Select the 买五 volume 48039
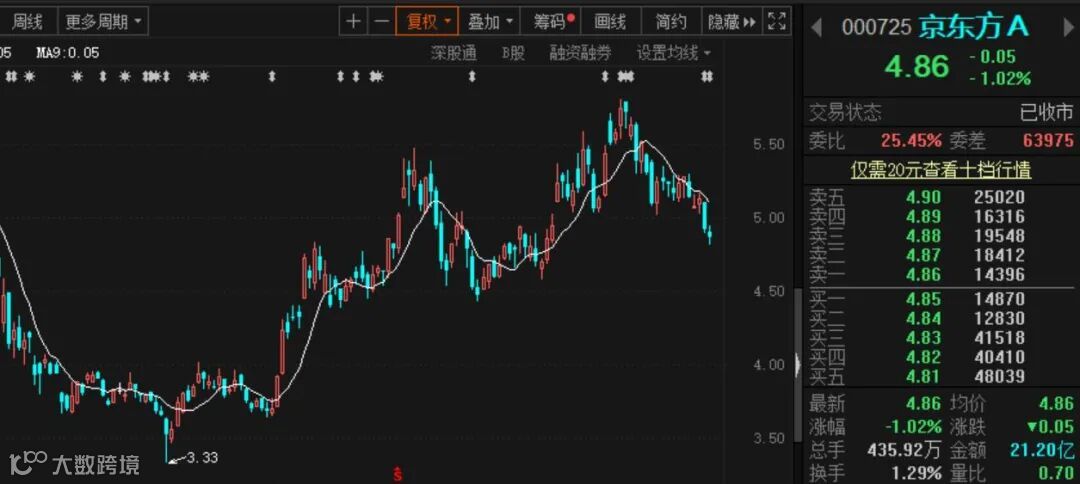The image size is (1080, 484). [999, 376]
